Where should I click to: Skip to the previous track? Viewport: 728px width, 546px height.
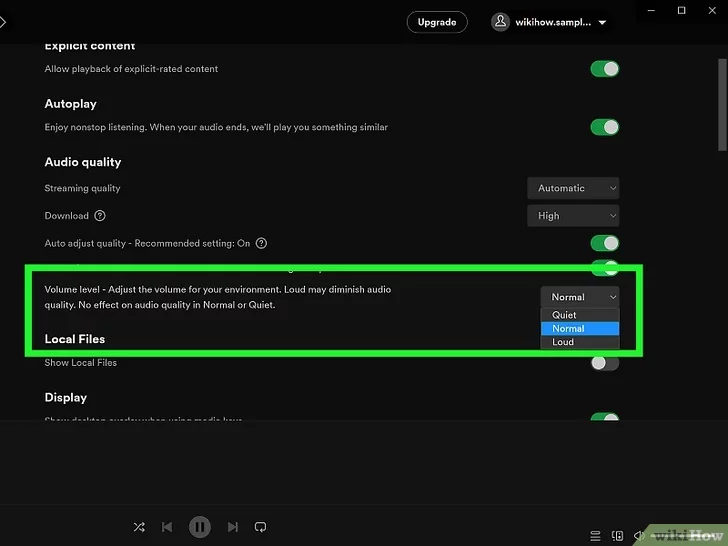(x=167, y=527)
